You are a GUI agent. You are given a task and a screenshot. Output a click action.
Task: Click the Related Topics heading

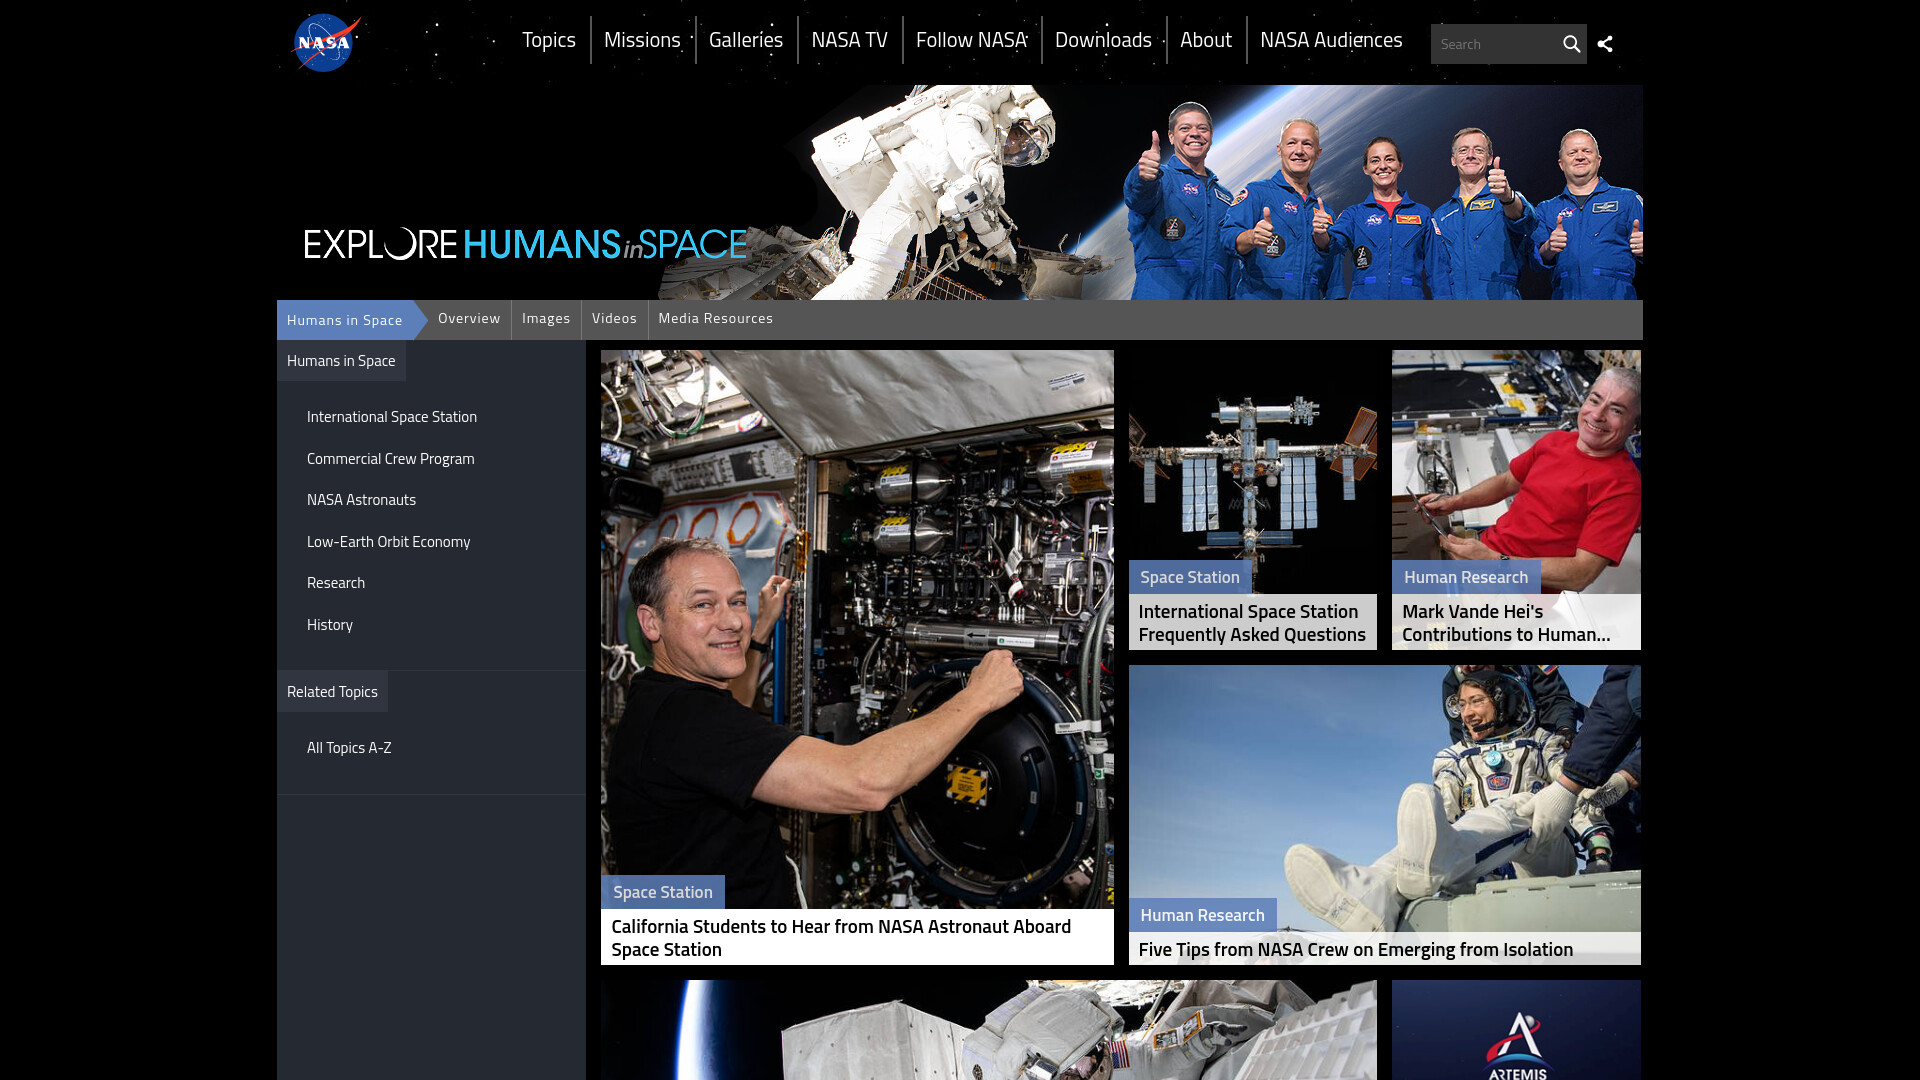coord(332,692)
